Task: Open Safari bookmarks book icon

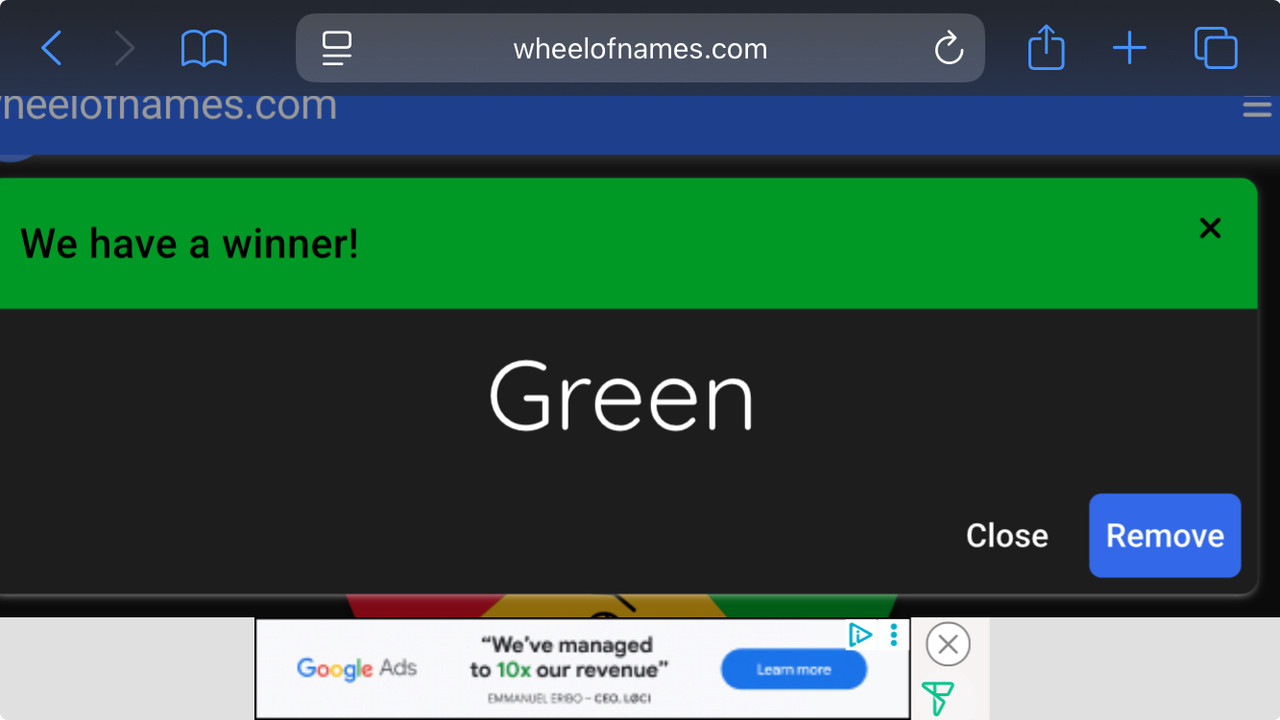Action: [x=204, y=48]
